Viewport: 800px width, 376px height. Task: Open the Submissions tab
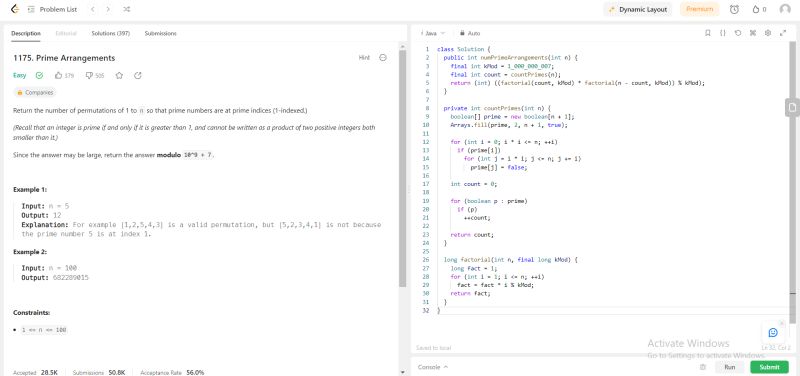point(160,33)
